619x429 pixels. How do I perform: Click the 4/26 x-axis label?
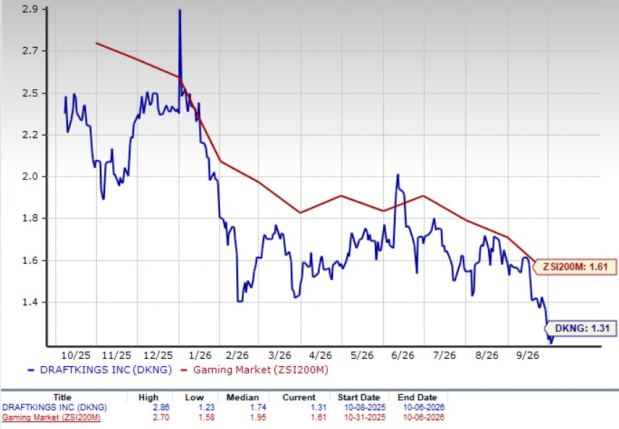[321, 356]
